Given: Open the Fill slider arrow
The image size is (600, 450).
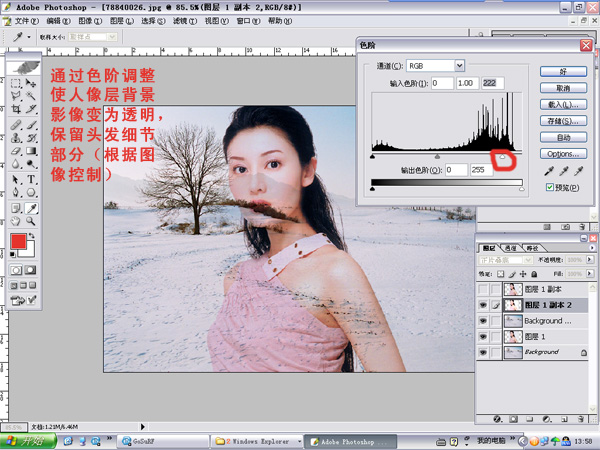Looking at the screenshot, I should 590,274.
